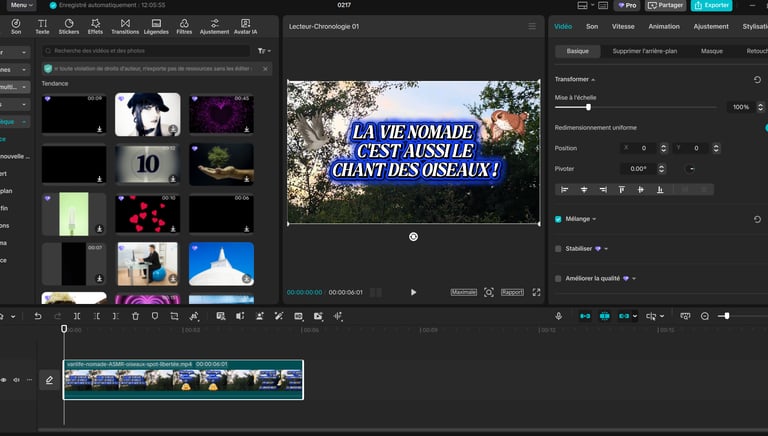Switch to the Animation tab

tap(663, 27)
